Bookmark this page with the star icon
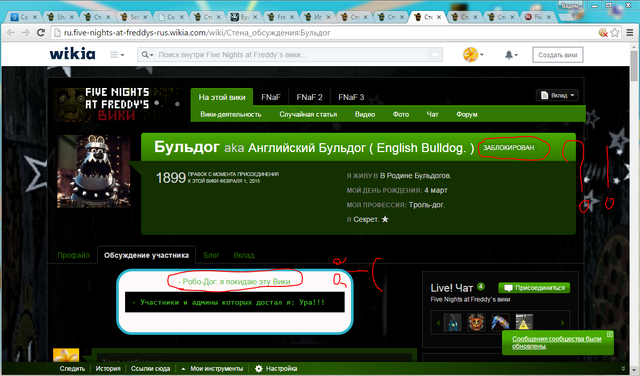 (x=615, y=33)
